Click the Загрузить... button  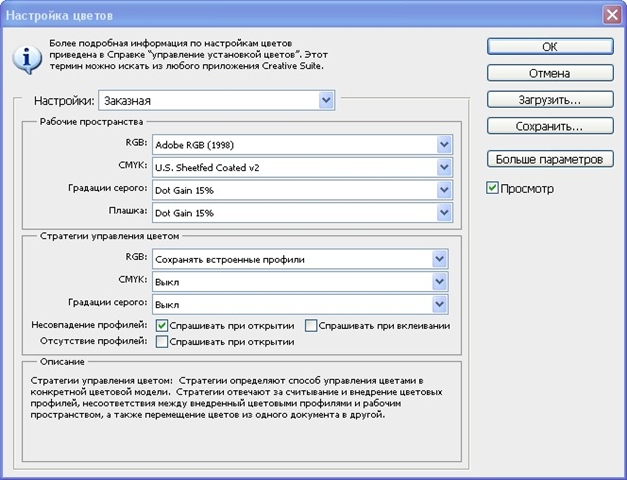(550, 100)
